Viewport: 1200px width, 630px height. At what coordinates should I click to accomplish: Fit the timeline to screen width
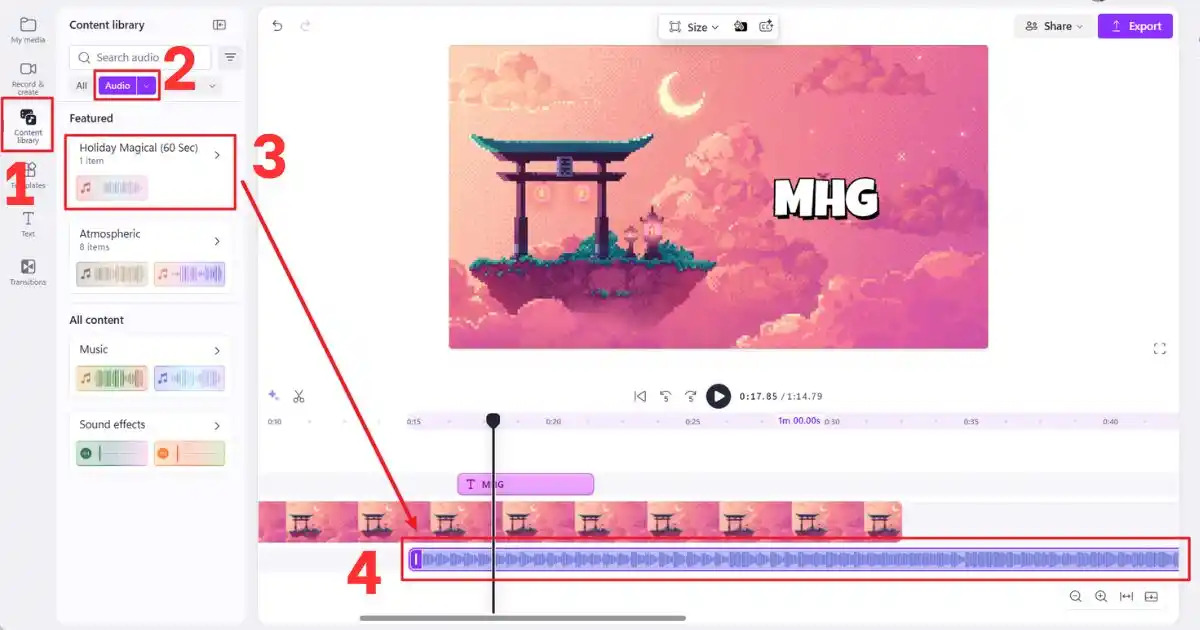point(1126,596)
